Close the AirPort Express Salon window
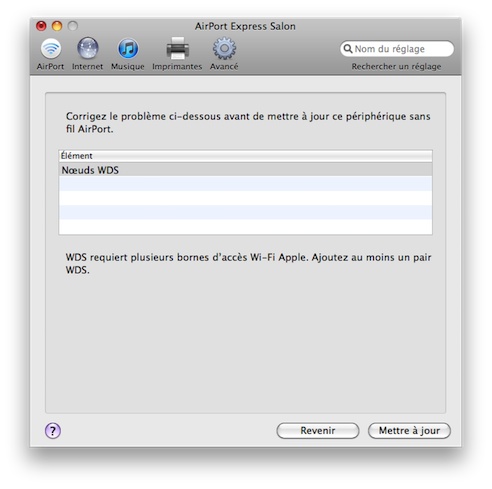This screenshot has width=492, height=489. point(41,26)
